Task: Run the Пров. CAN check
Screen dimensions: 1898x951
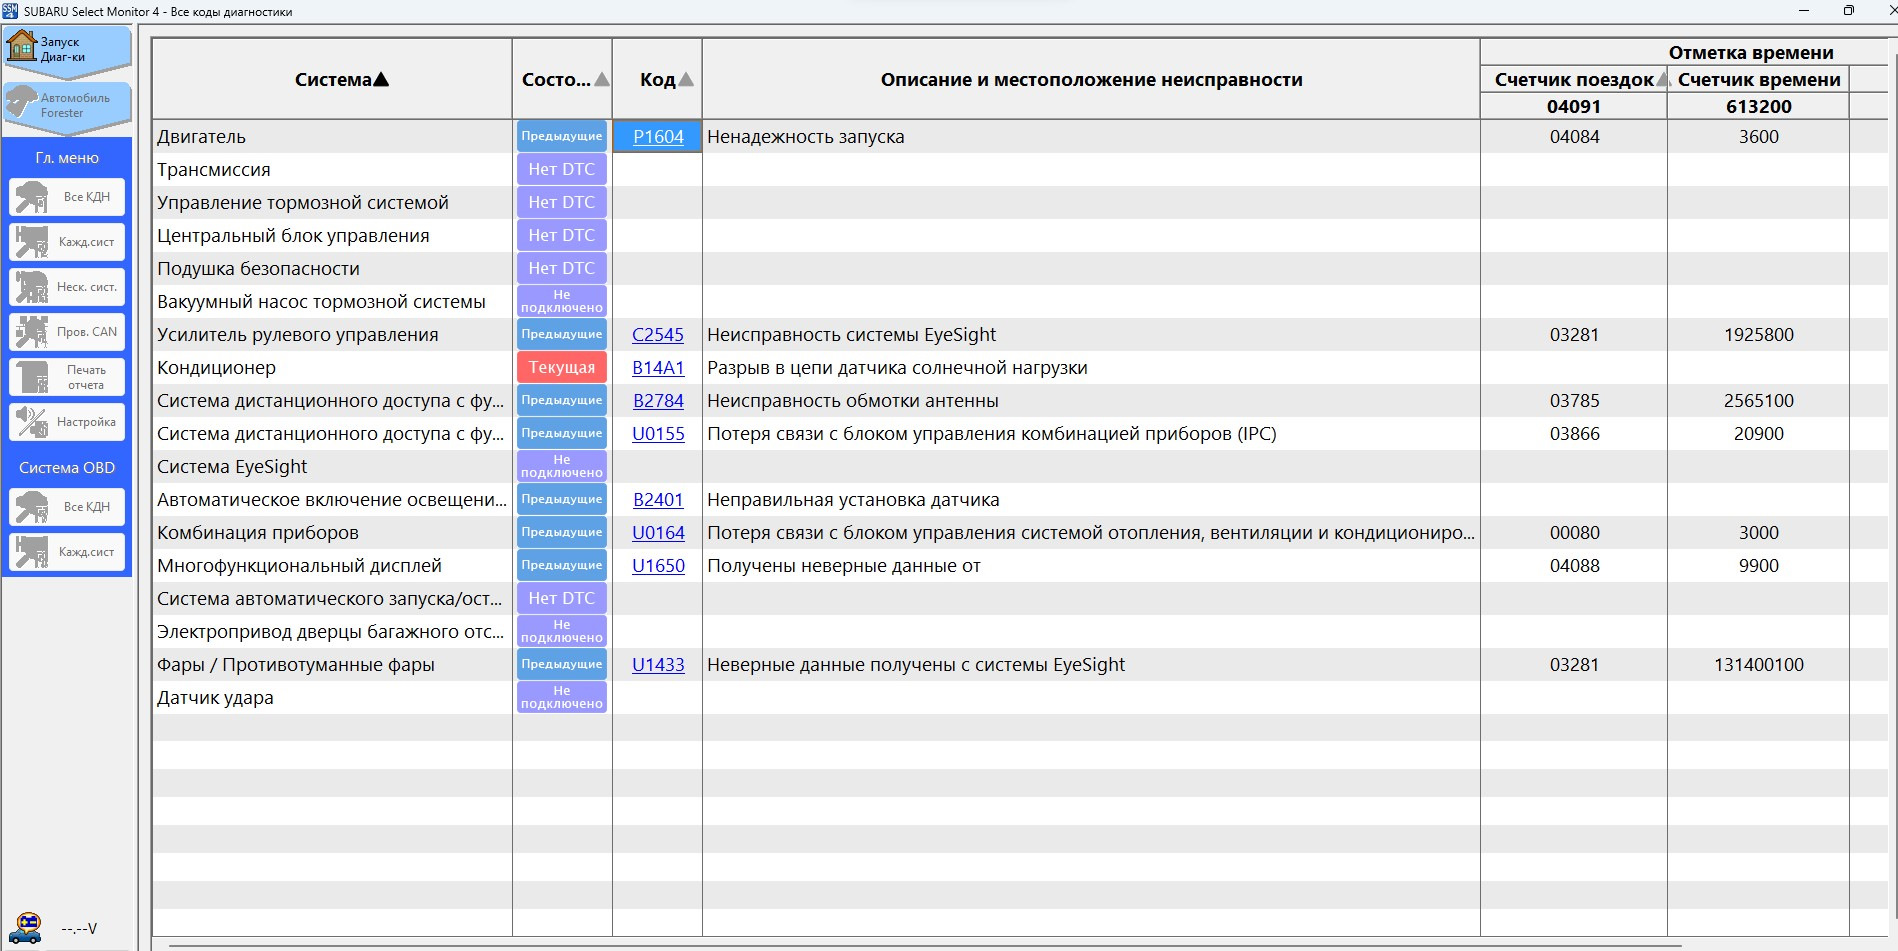Action: pyautogui.click(x=67, y=332)
